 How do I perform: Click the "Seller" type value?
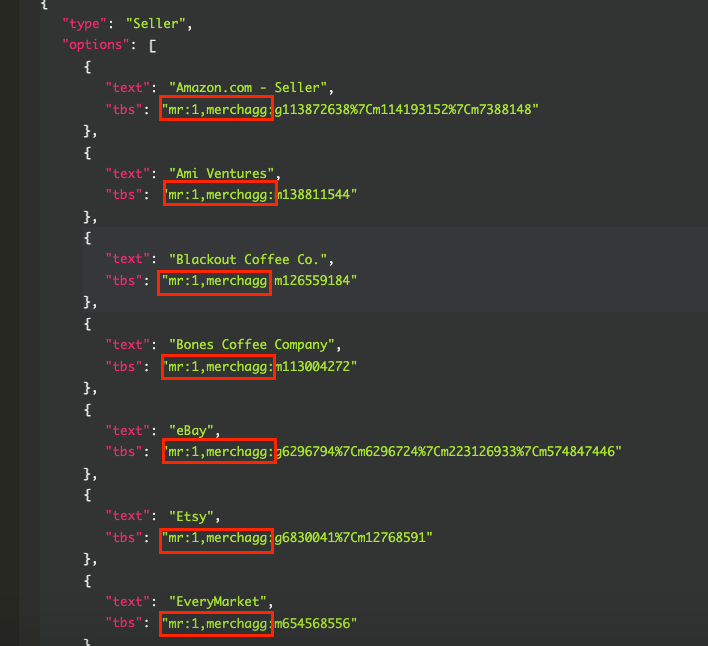point(155,23)
